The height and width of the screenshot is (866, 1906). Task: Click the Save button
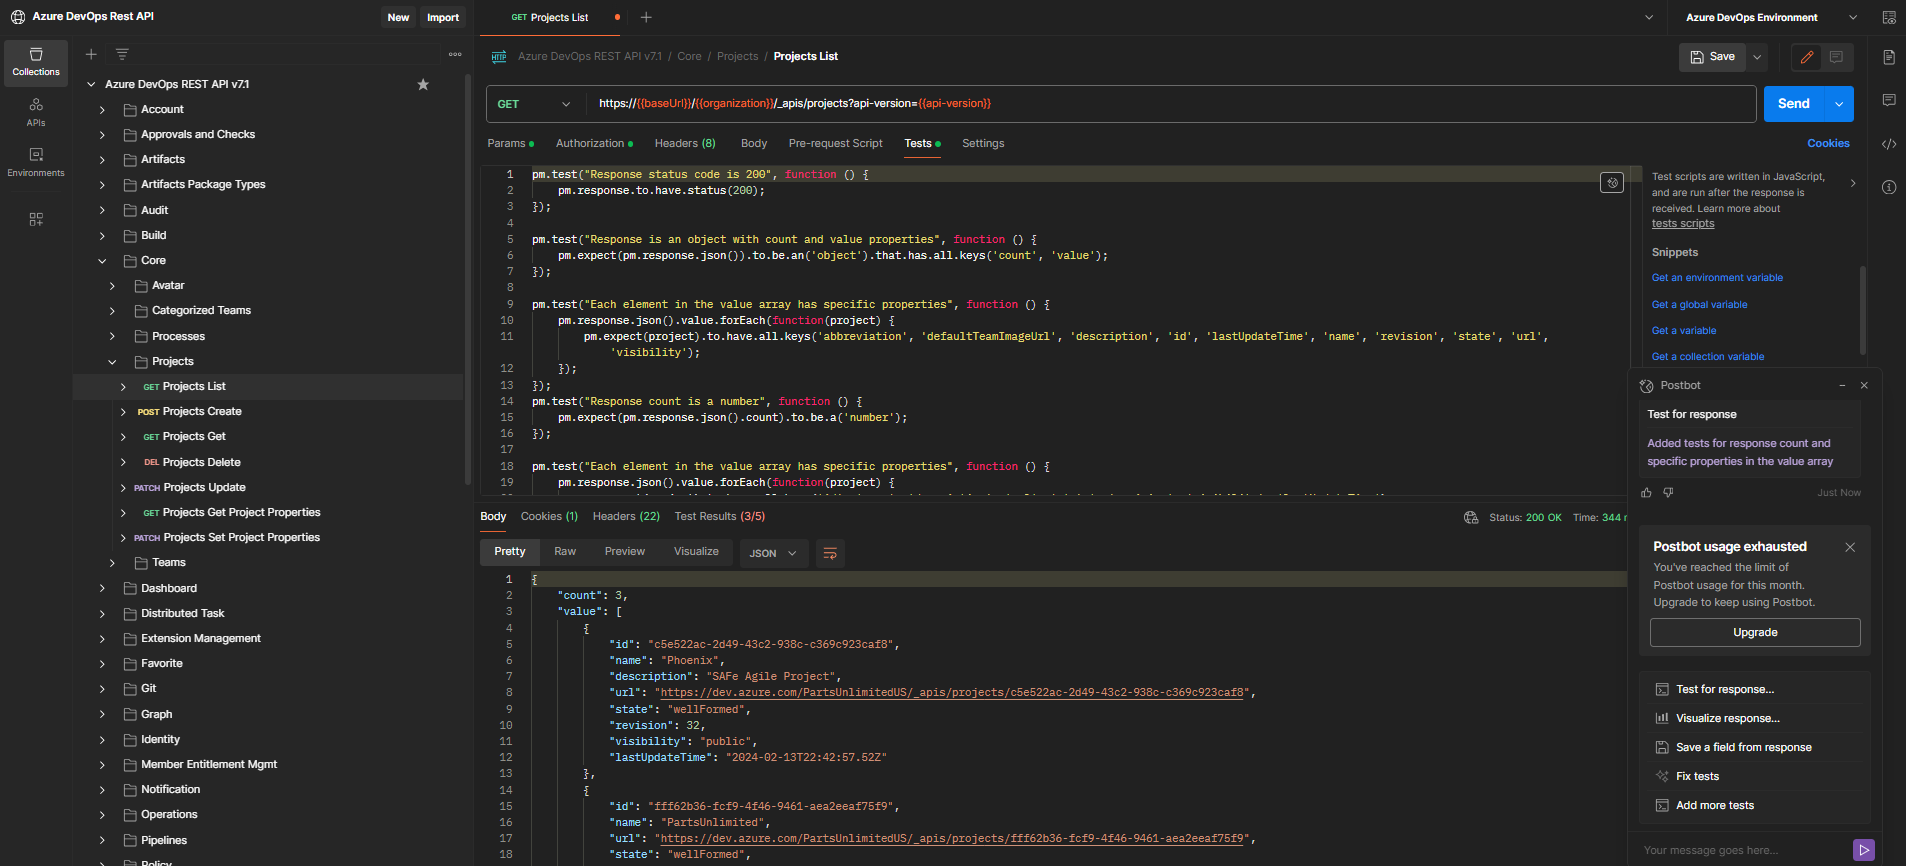(x=1712, y=57)
